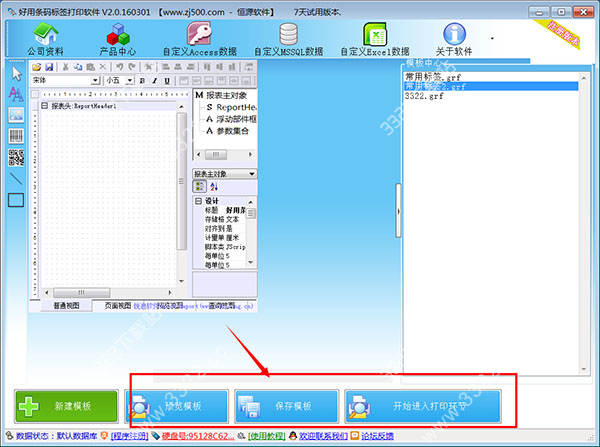Click the undo toolbar icon
The height and width of the screenshot is (447, 600).
tap(120, 67)
